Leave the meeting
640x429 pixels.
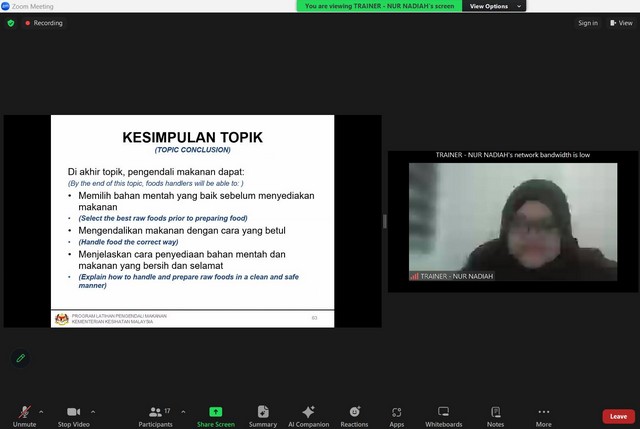(618, 416)
